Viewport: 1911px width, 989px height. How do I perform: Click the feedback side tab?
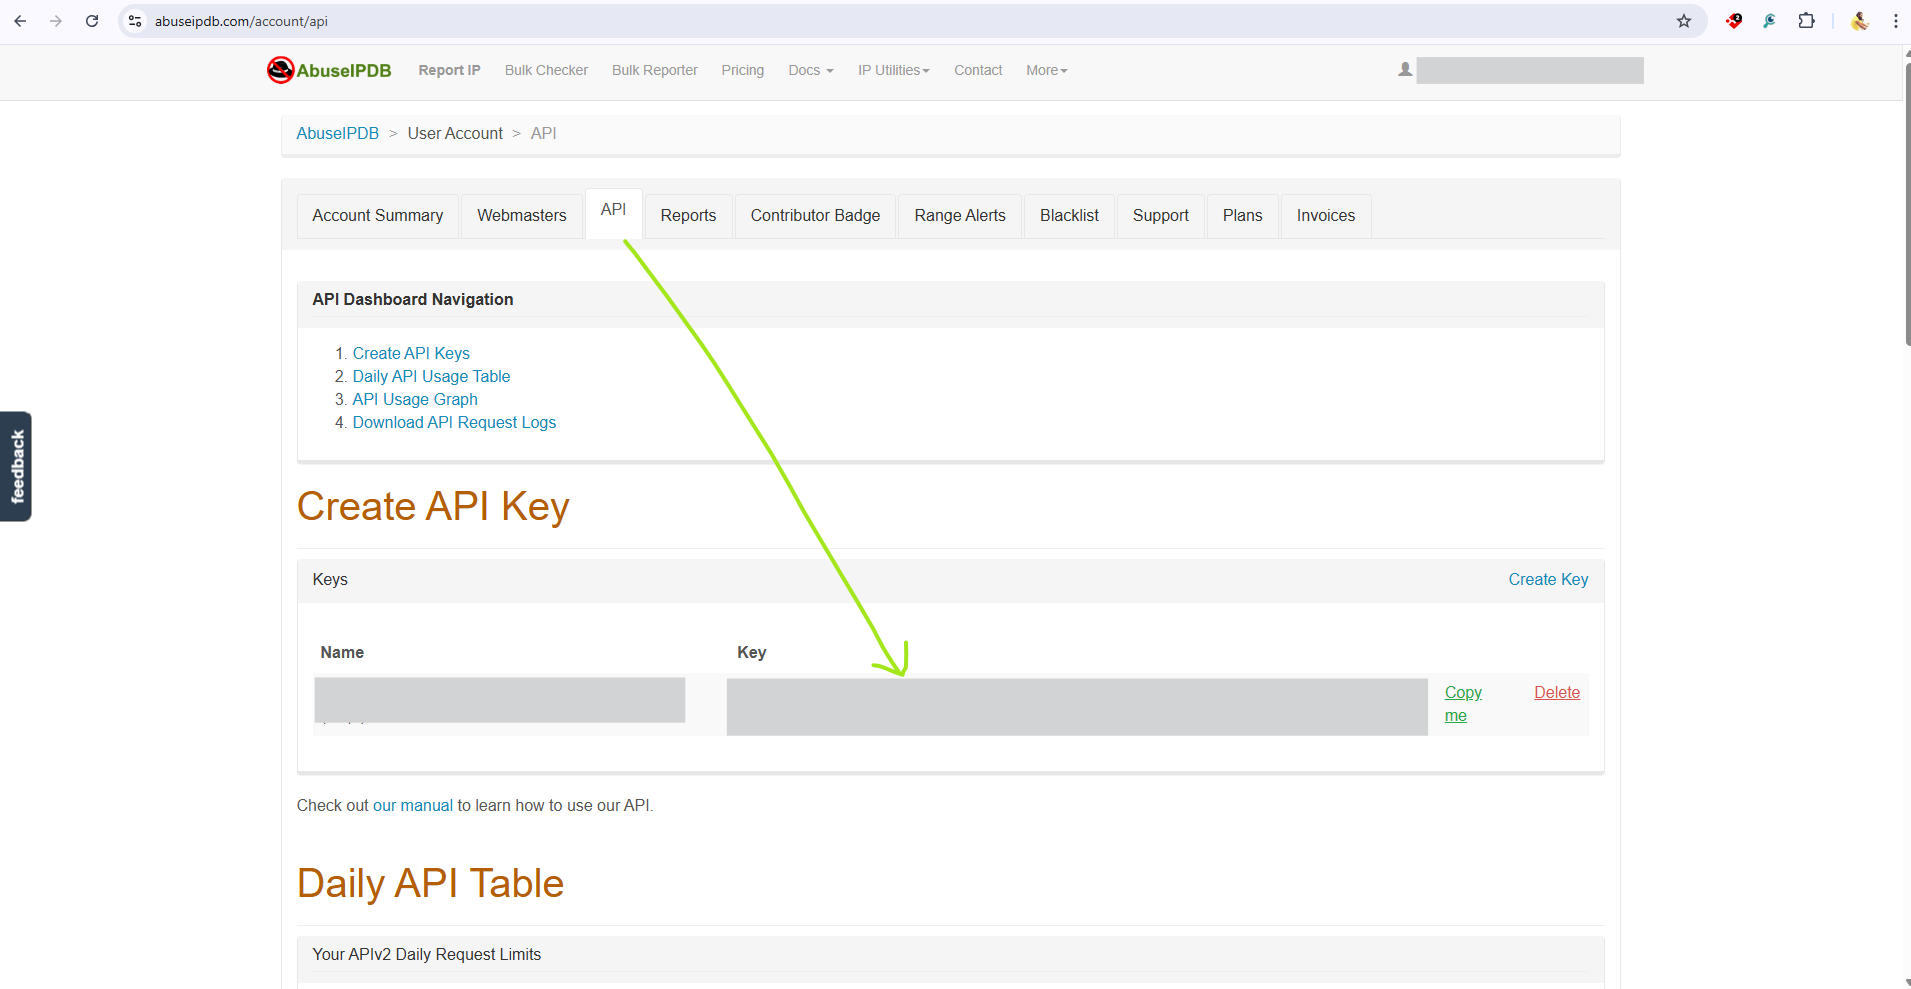pyautogui.click(x=16, y=466)
